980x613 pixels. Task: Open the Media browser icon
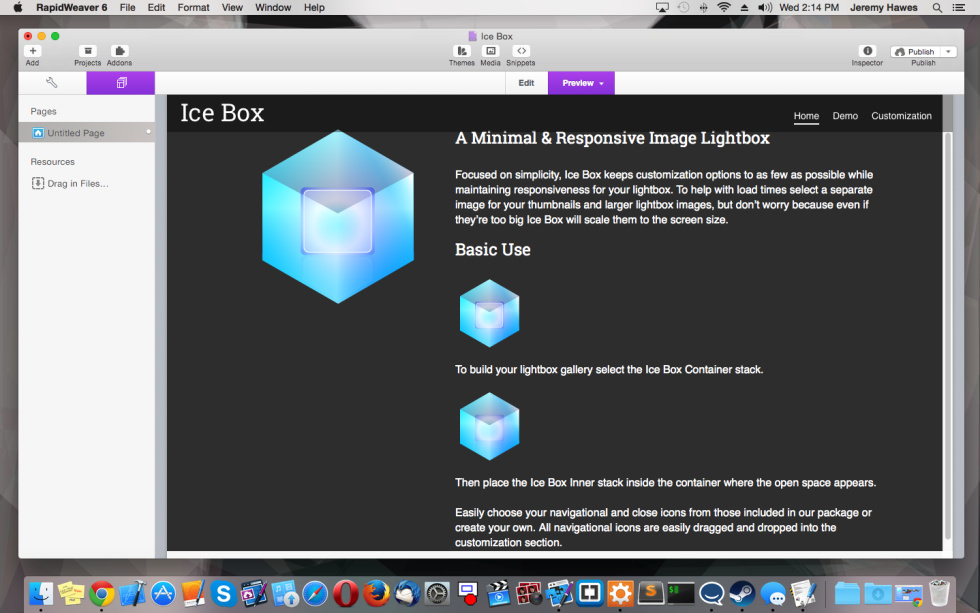491,51
